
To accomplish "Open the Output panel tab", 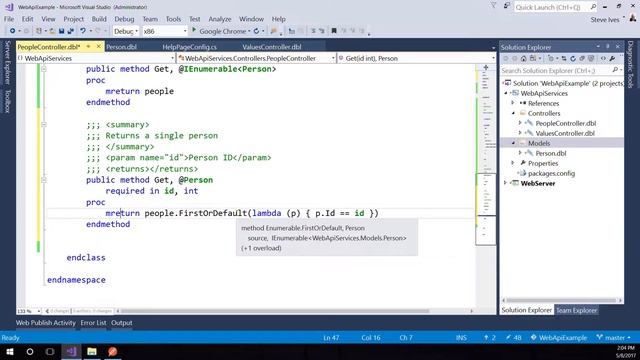I will 122,323.
